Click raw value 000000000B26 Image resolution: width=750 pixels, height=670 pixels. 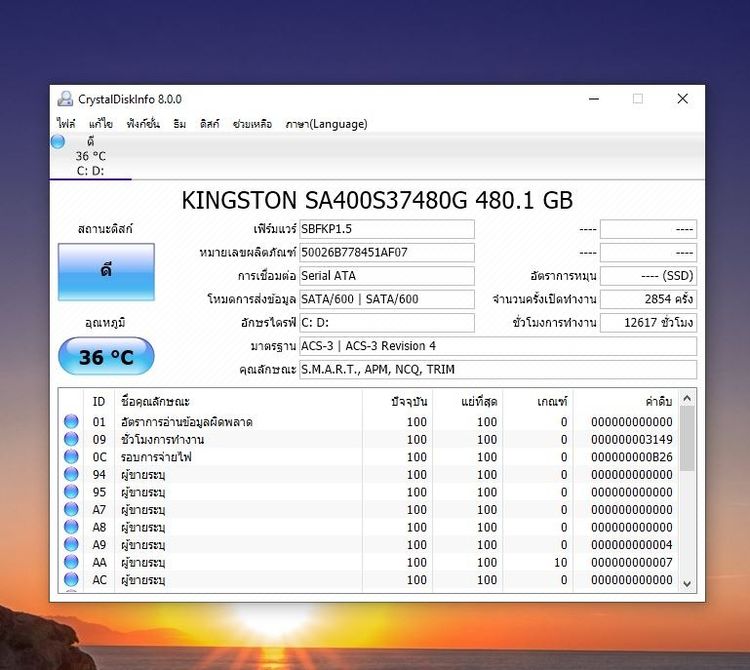(x=631, y=457)
